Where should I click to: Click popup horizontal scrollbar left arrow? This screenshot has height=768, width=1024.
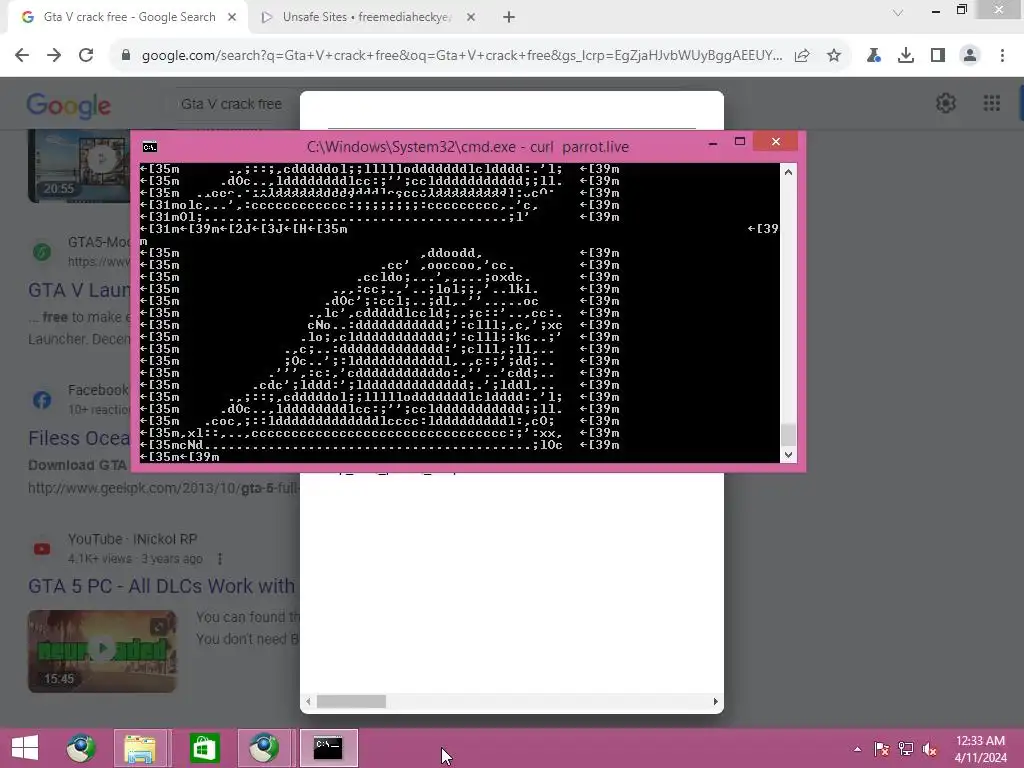coord(308,702)
